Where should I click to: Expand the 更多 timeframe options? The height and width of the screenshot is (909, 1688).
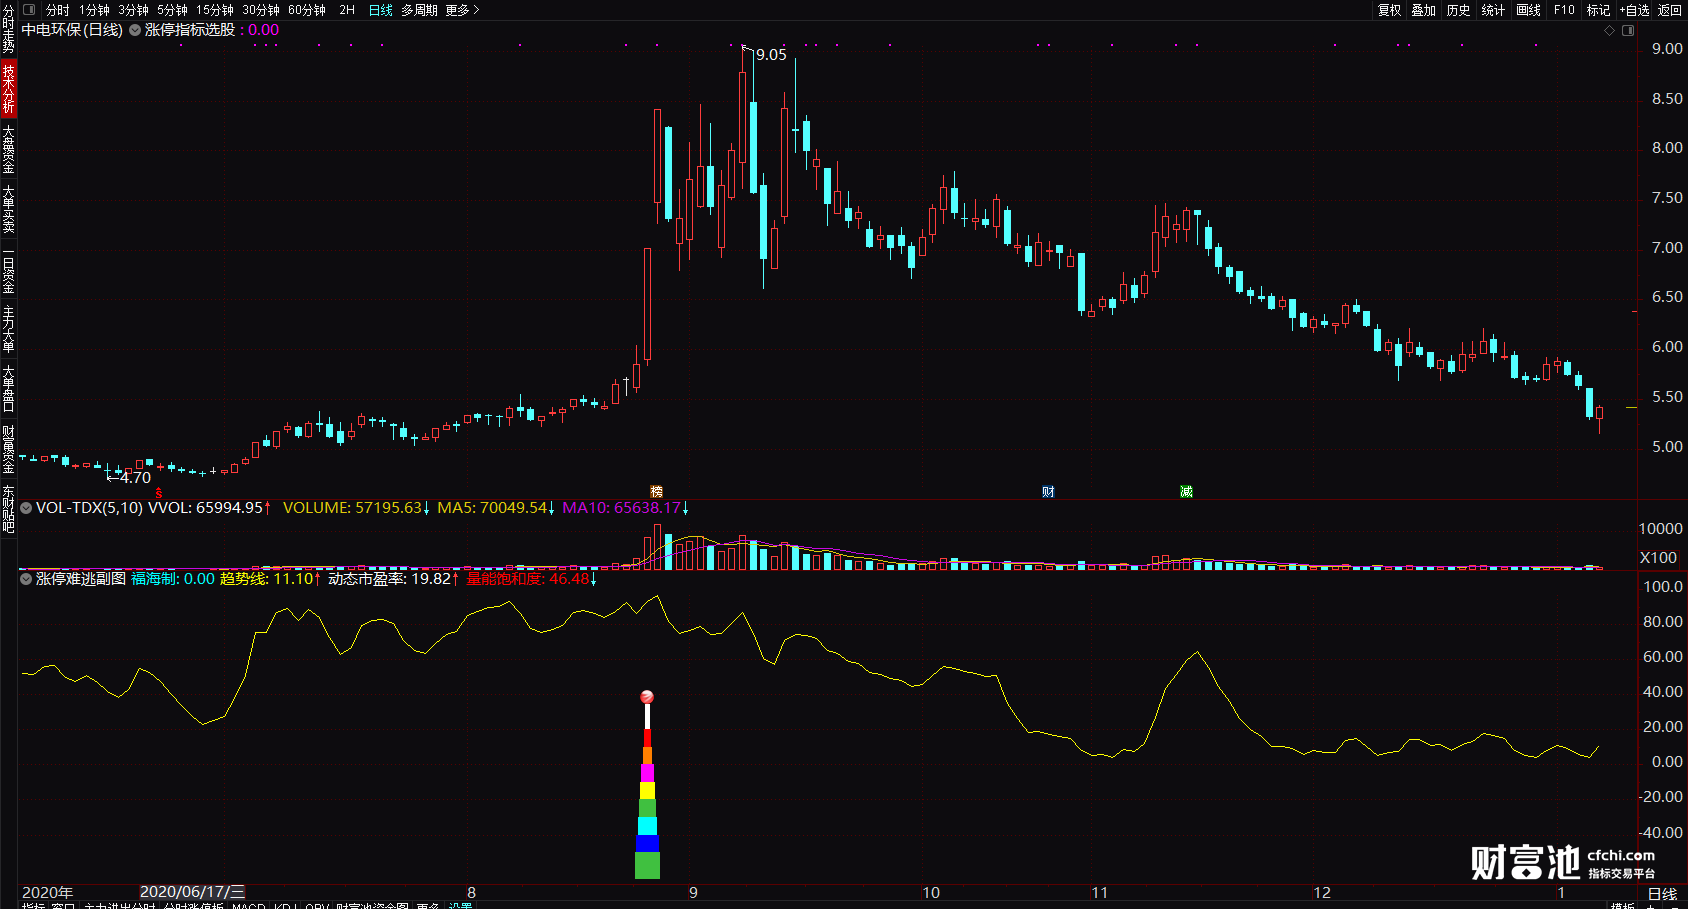click(x=462, y=10)
